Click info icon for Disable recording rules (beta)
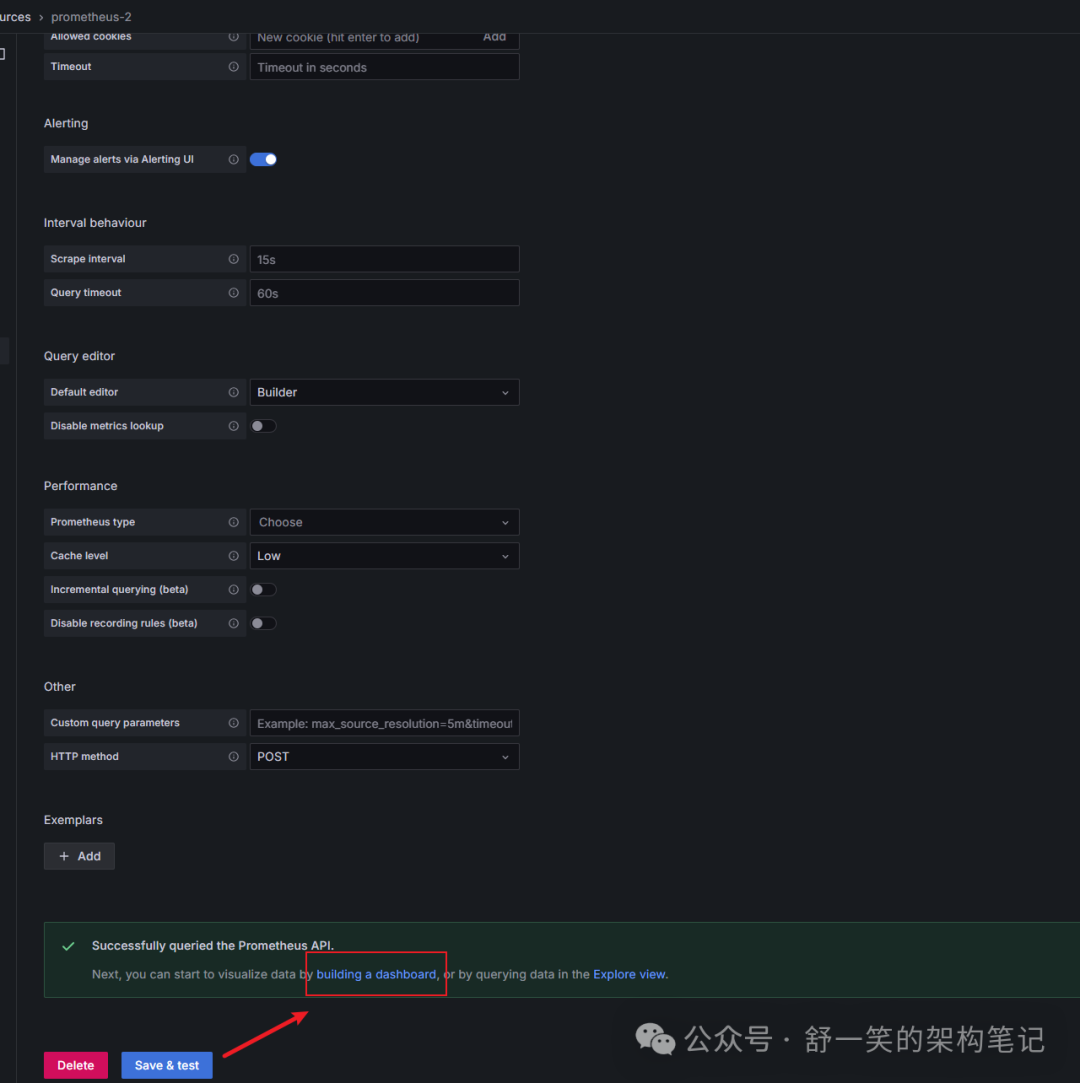Image resolution: width=1080 pixels, height=1083 pixels. point(233,624)
